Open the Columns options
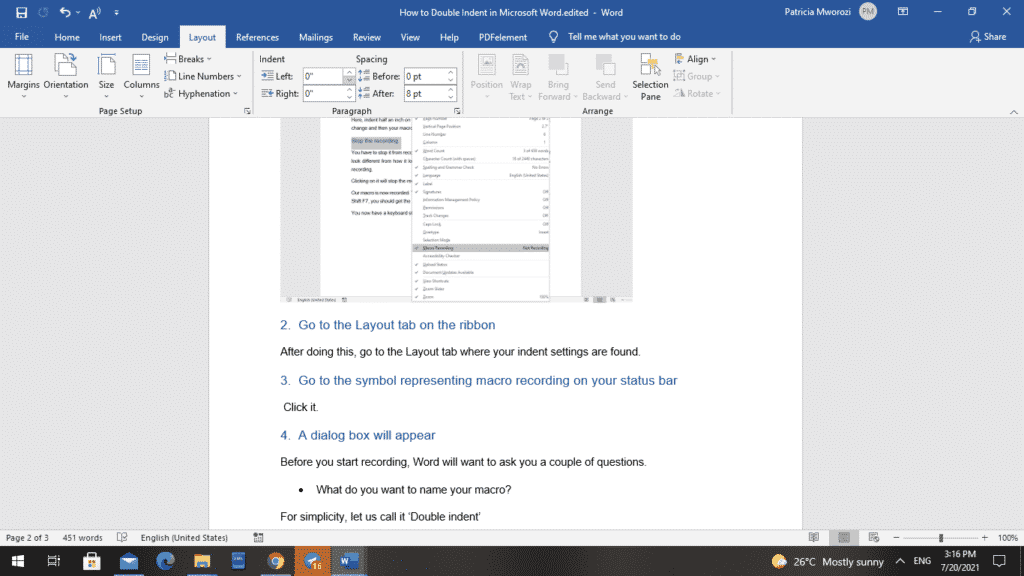Viewport: 1024px width, 576px height. coord(141,76)
